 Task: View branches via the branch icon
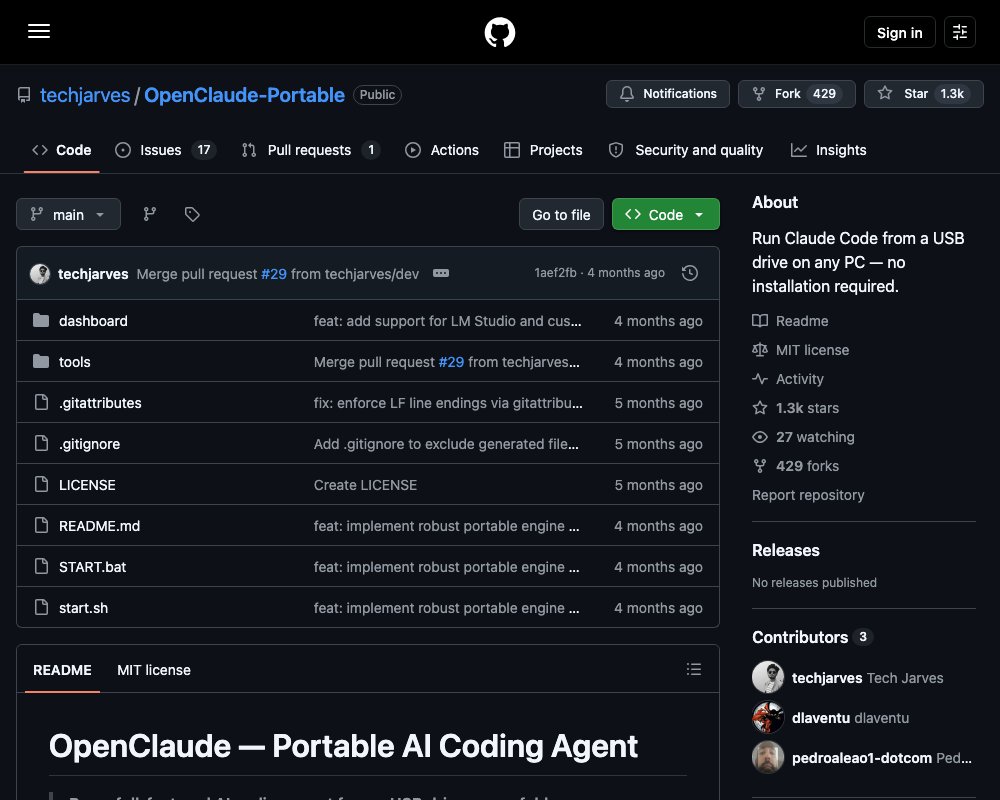point(149,214)
